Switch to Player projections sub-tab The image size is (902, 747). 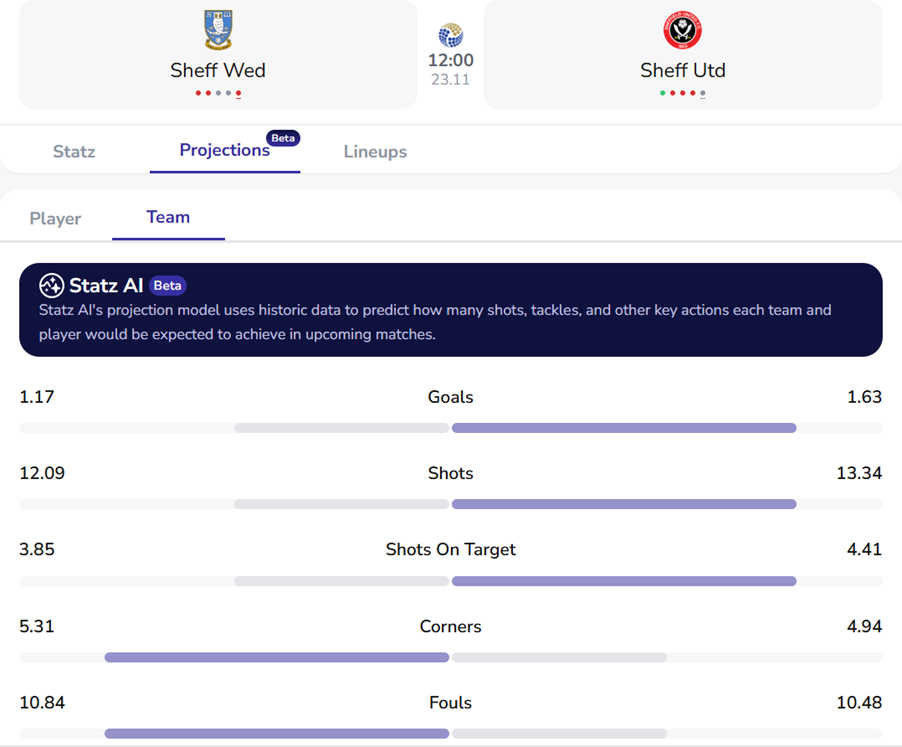click(x=55, y=218)
